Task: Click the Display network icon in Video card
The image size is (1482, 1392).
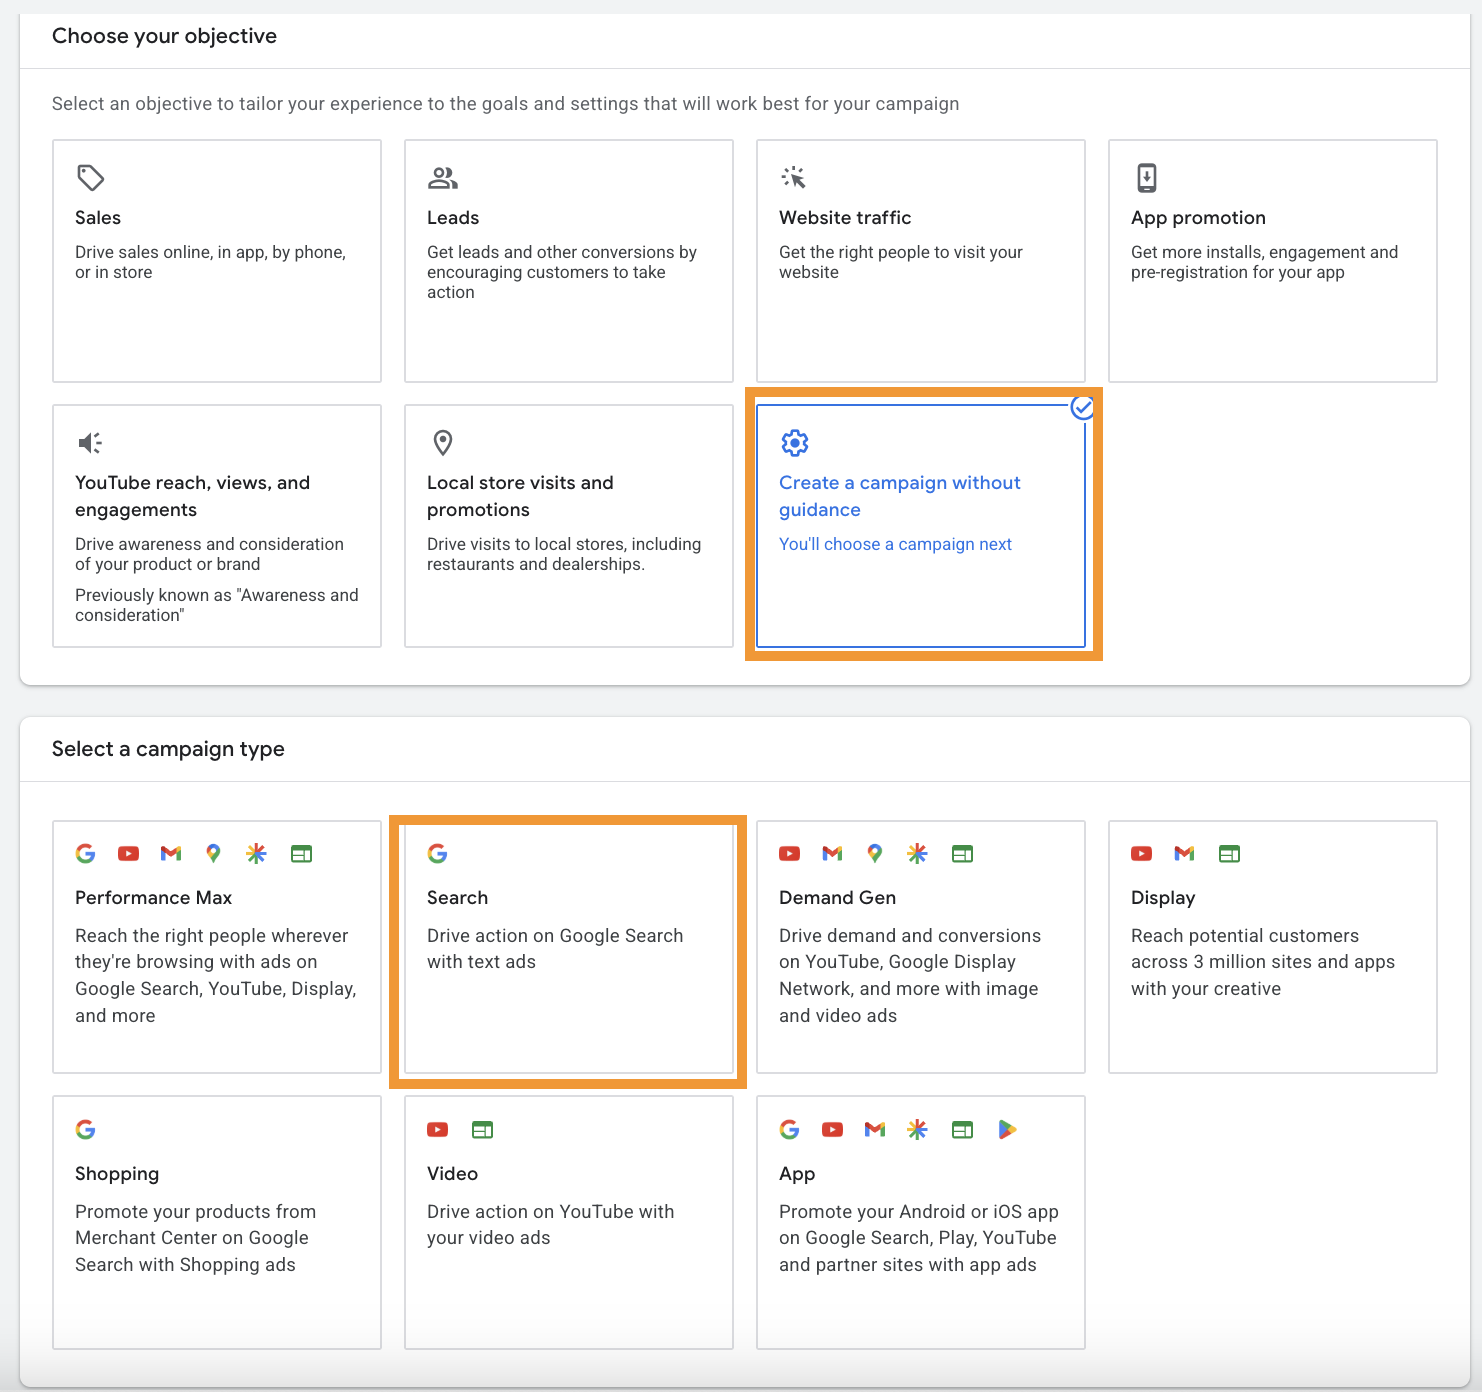Action: click(x=482, y=1129)
